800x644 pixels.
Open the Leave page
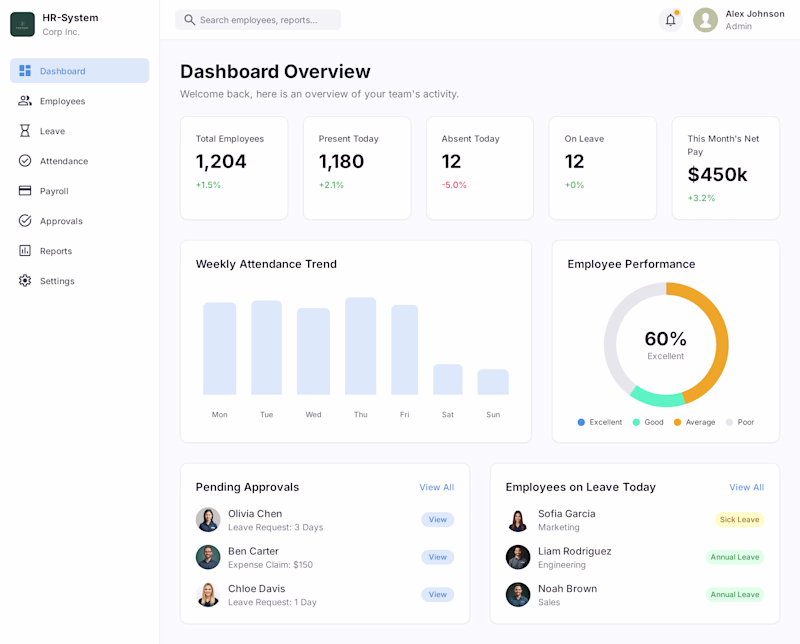click(x=80, y=131)
